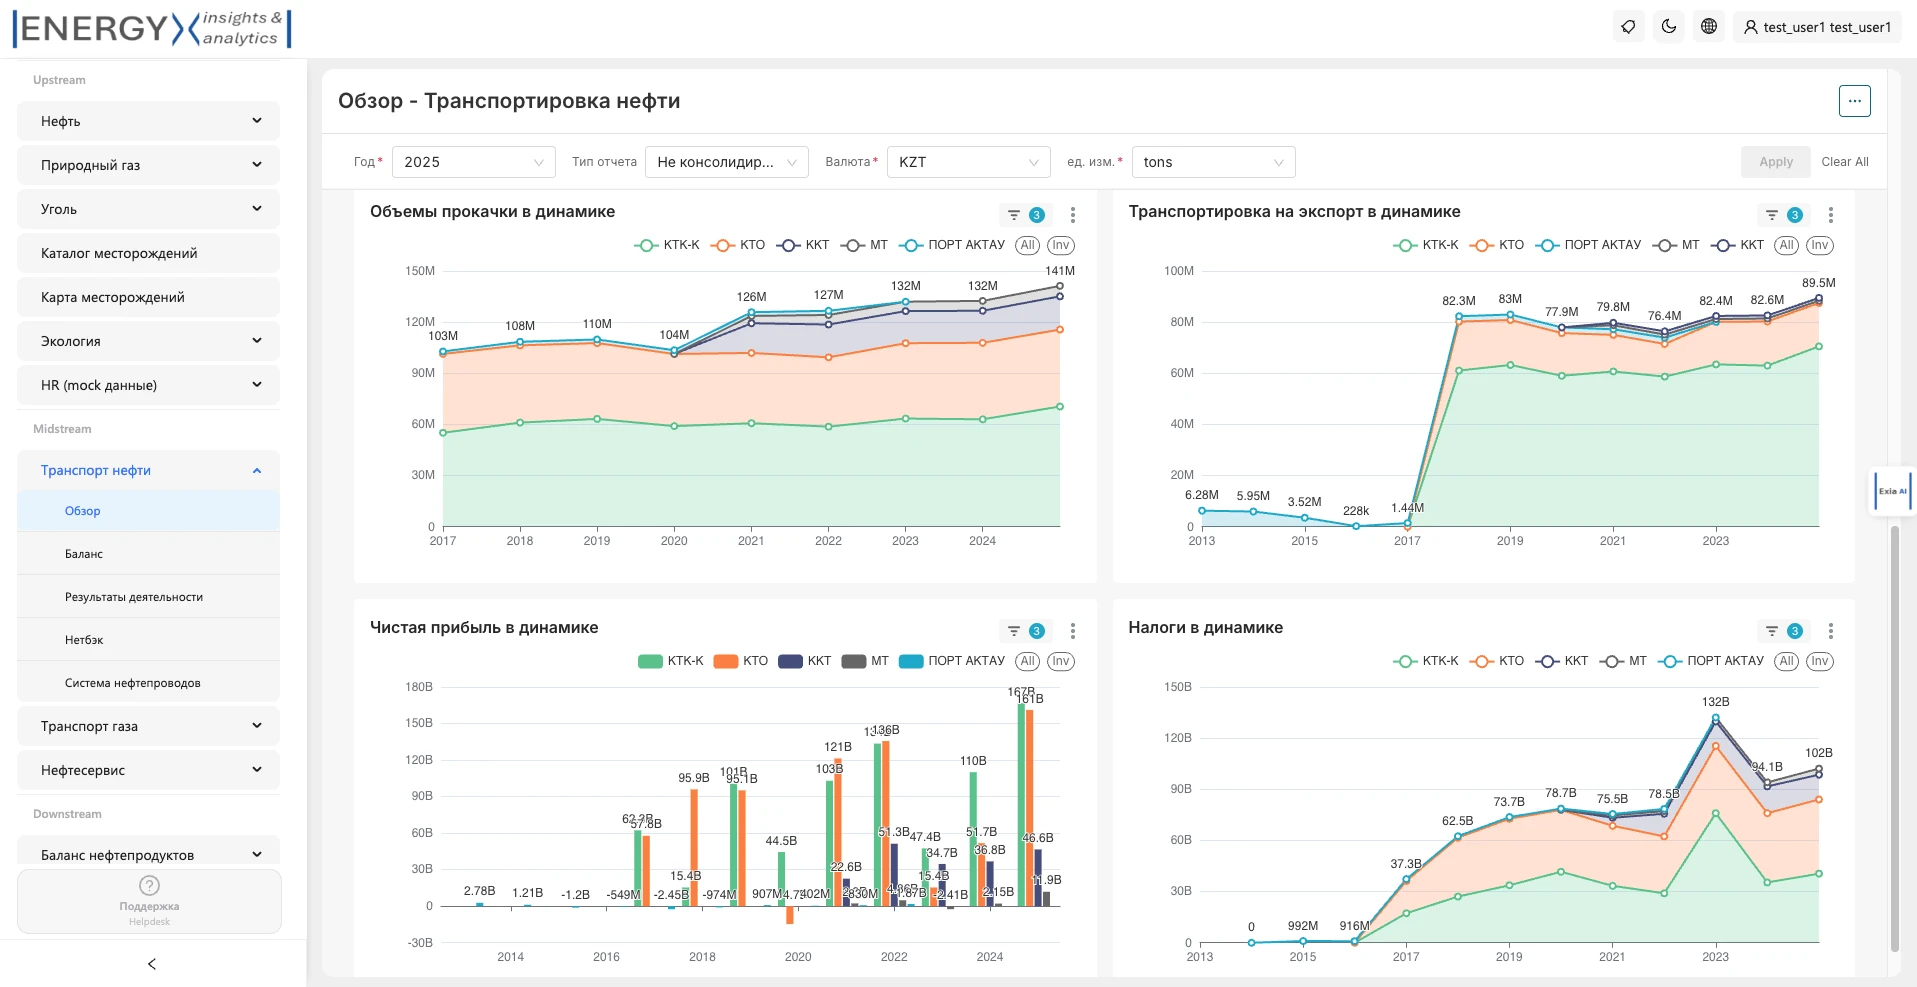This screenshot has height=987, width=1917.
Task: Open the ед. изм. dropdown showing tons
Action: click(x=1213, y=162)
